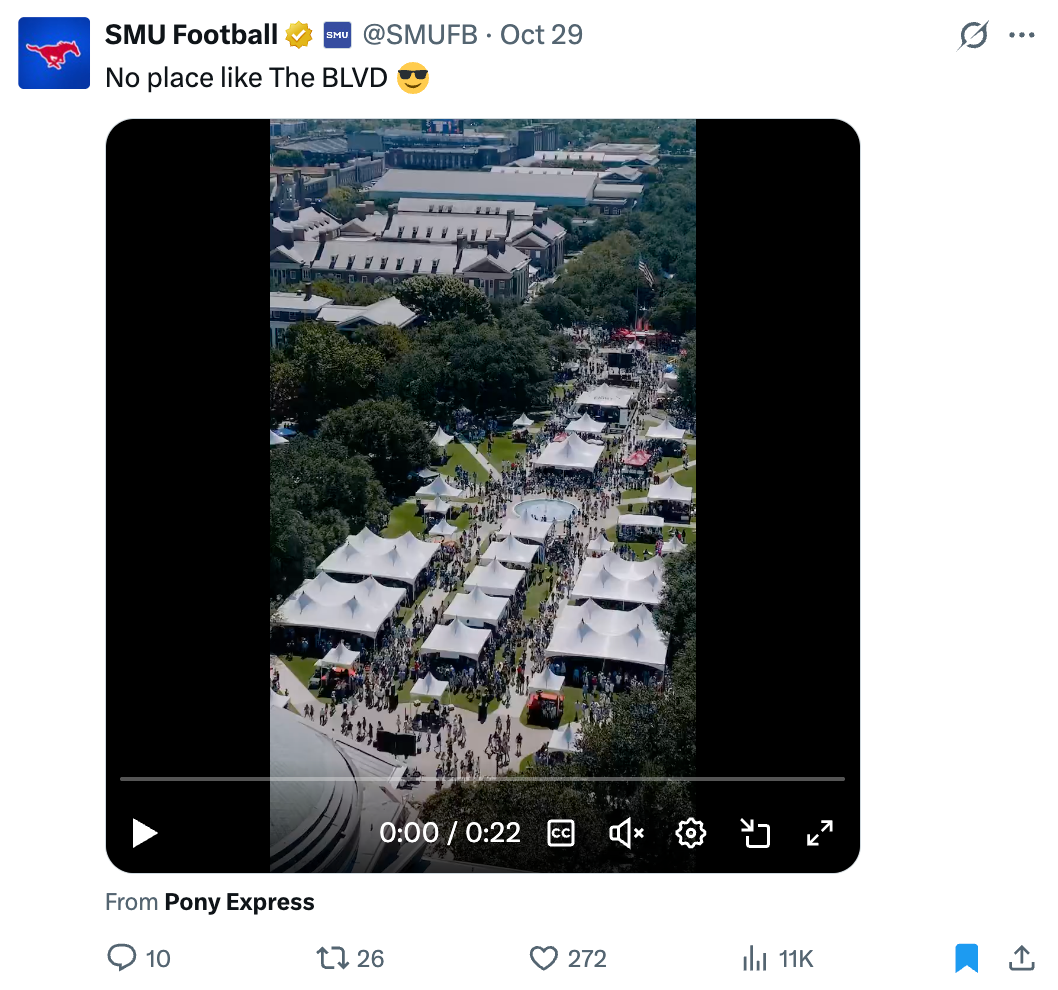Reply to the SMU Football post
This screenshot has height=990, width=1058.
pos(122,959)
